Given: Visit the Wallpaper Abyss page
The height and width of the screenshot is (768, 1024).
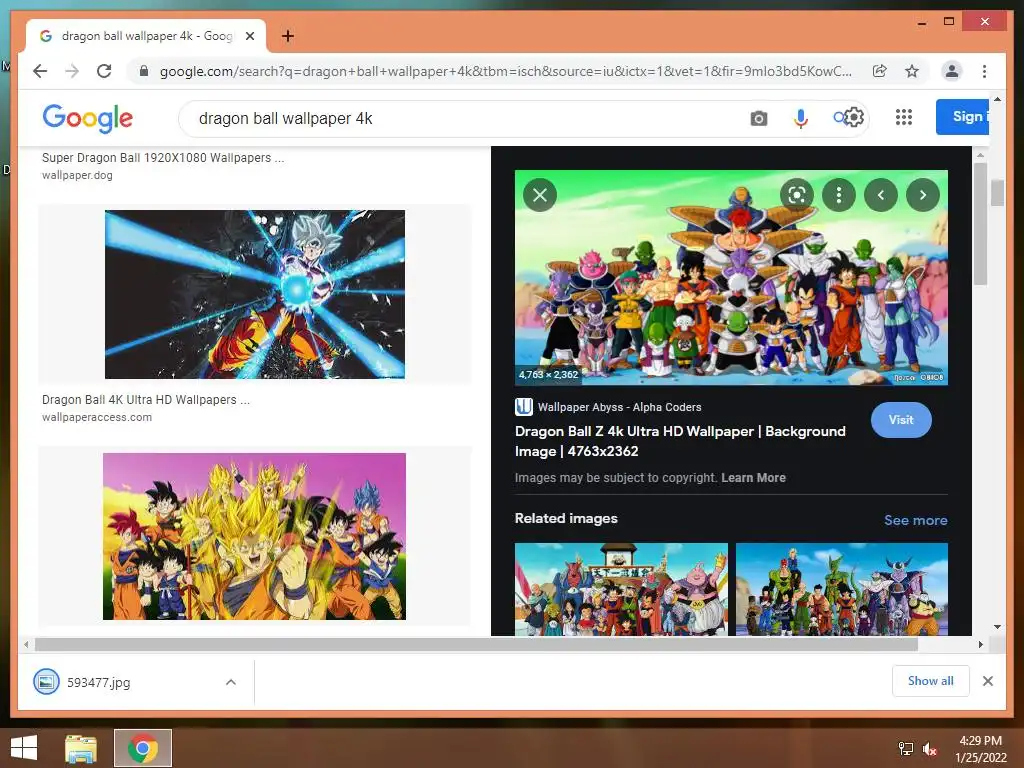Looking at the screenshot, I should pos(901,420).
